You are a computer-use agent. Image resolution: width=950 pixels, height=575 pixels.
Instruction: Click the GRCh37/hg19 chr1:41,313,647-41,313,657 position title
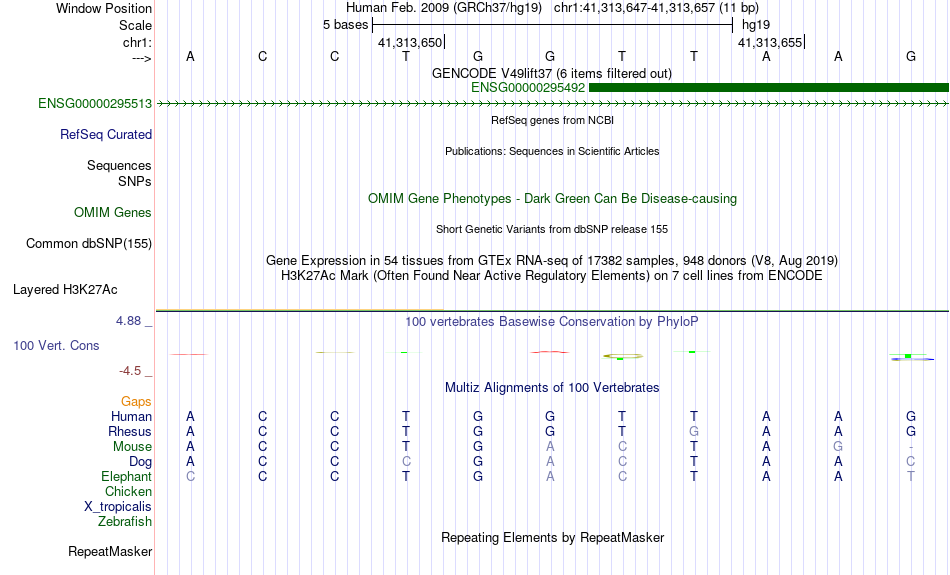pos(552,8)
